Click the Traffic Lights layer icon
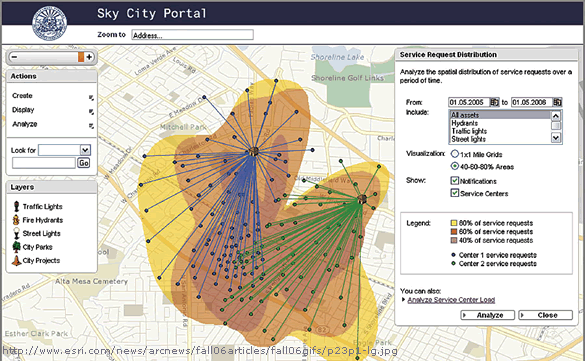The height and width of the screenshot is (361, 585). 16,206
